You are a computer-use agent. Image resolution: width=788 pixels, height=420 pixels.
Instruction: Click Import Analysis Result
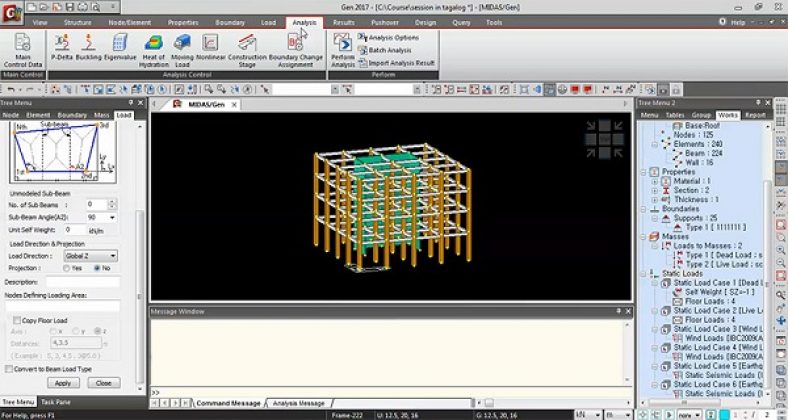pyautogui.click(x=397, y=63)
